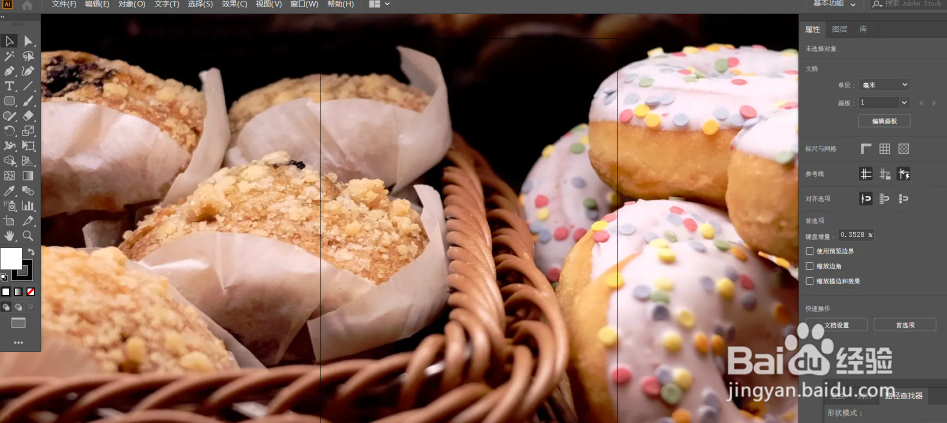Open Change Screen Mode button
Viewport: 947px width, 423px height.
(x=19, y=323)
